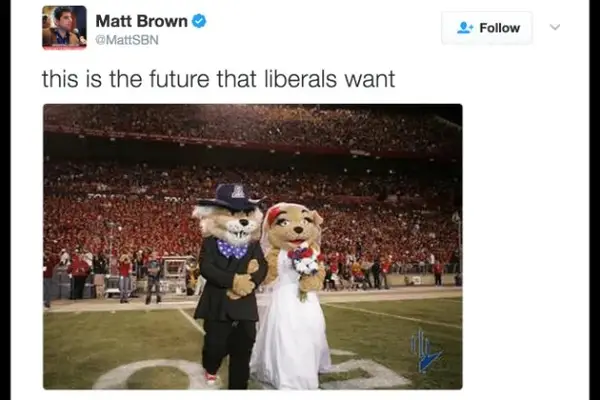Click the groom mascot's cowboy hat
This screenshot has height=400, width=600.
(x=232, y=196)
